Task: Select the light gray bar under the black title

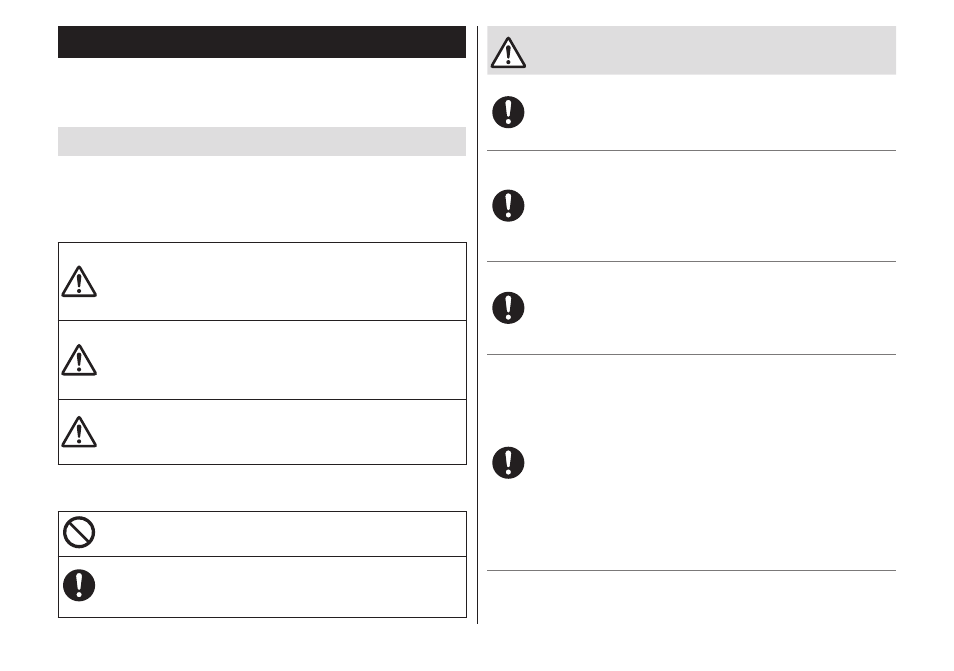Action: pyautogui.click(x=262, y=141)
